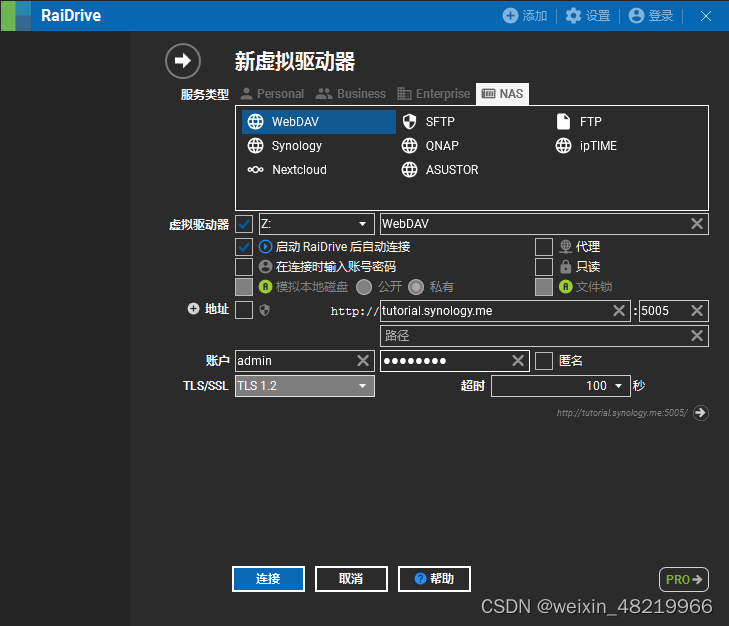Enable 在连接时输入账号密码 checkbox
Viewport: 729px width, 626px height.
[244, 266]
